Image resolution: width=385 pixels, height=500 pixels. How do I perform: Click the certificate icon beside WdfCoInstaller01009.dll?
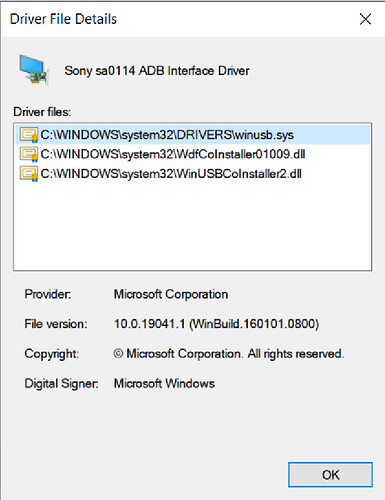click(28, 154)
